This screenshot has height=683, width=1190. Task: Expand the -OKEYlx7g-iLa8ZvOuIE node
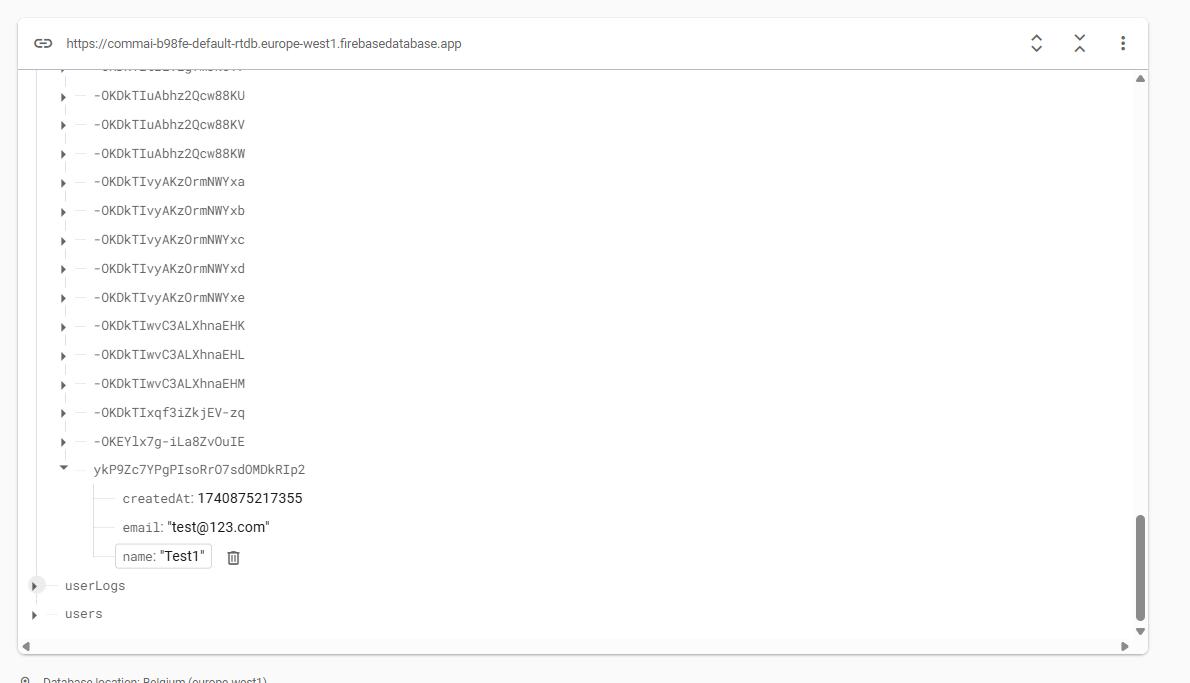click(x=63, y=442)
